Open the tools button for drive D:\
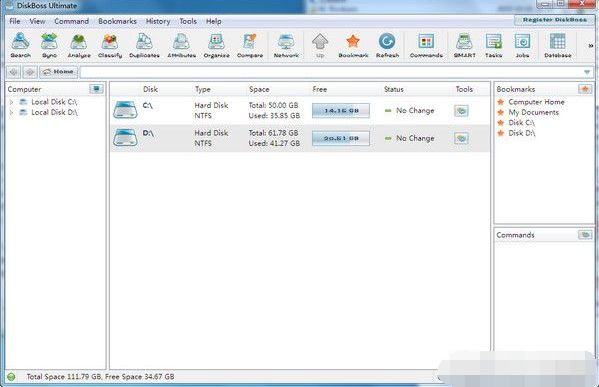 pyautogui.click(x=461, y=138)
